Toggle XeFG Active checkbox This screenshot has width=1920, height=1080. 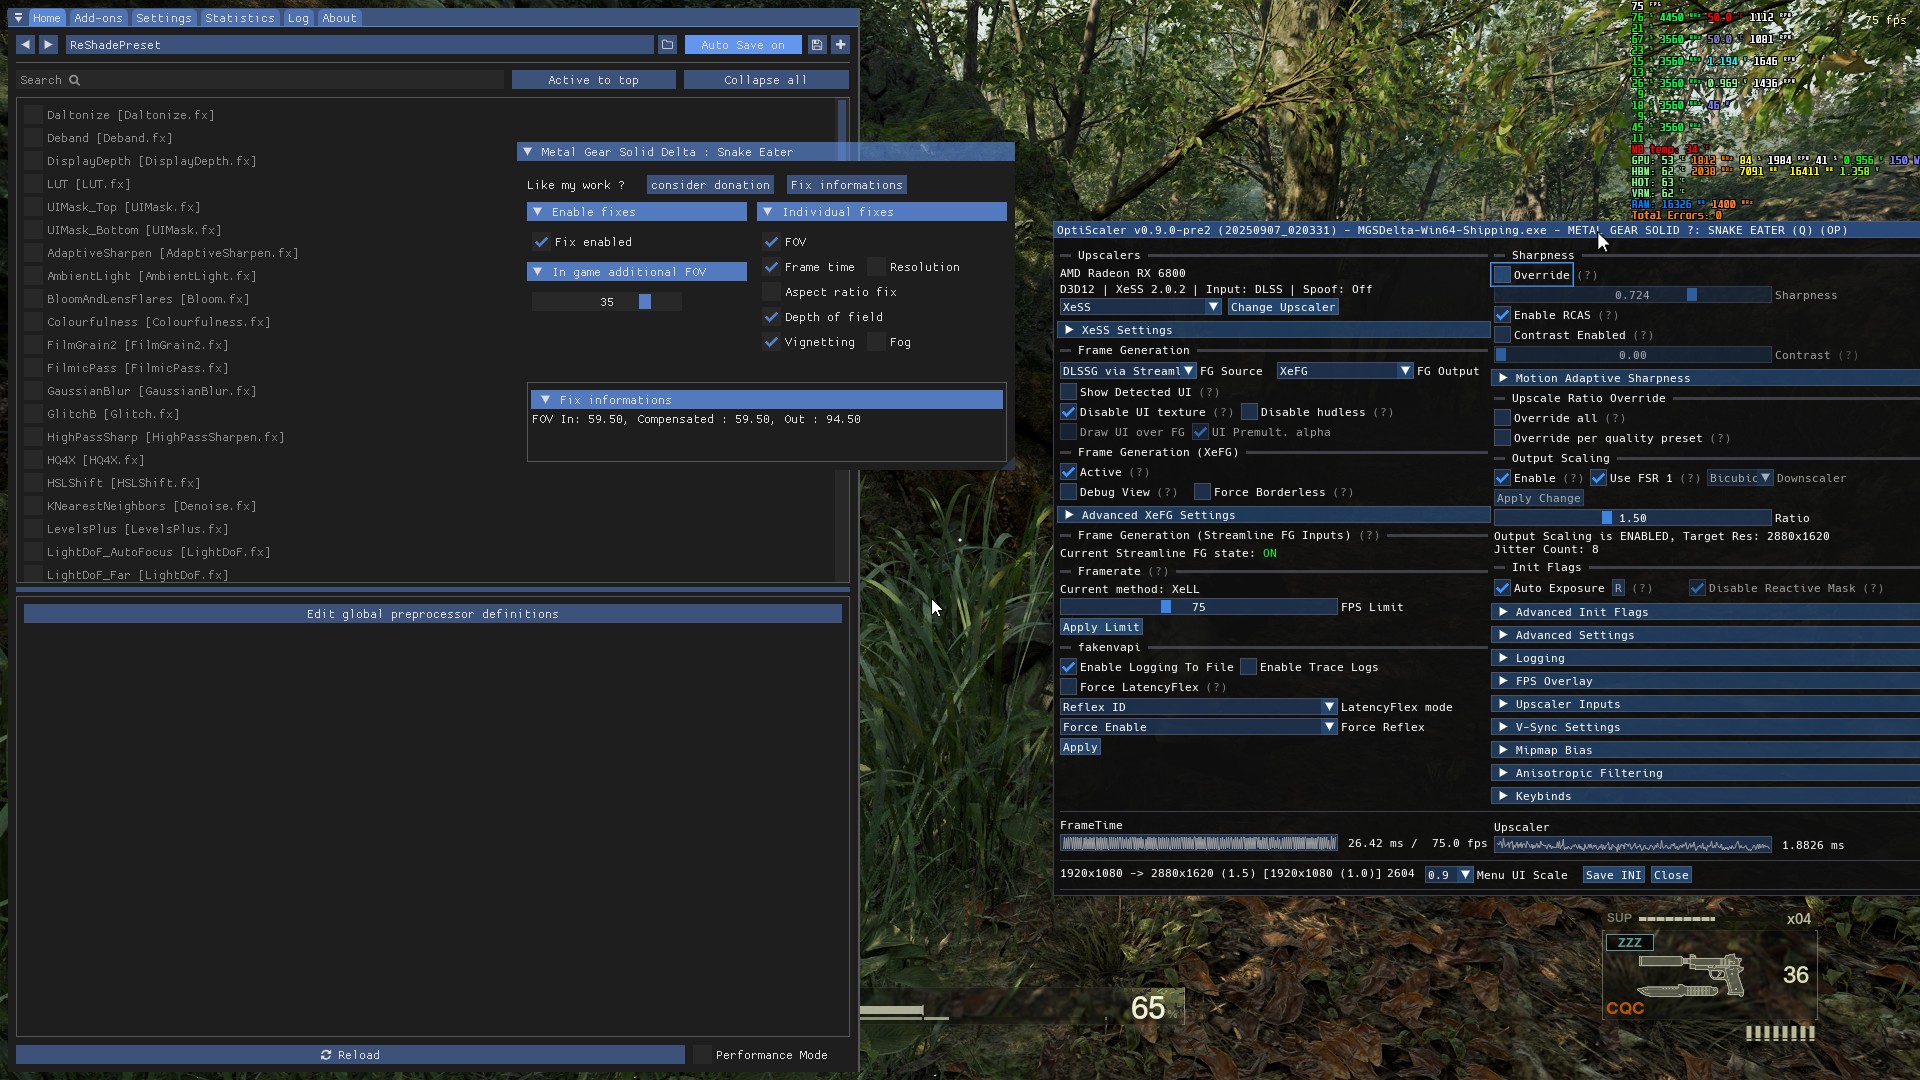(1068, 472)
